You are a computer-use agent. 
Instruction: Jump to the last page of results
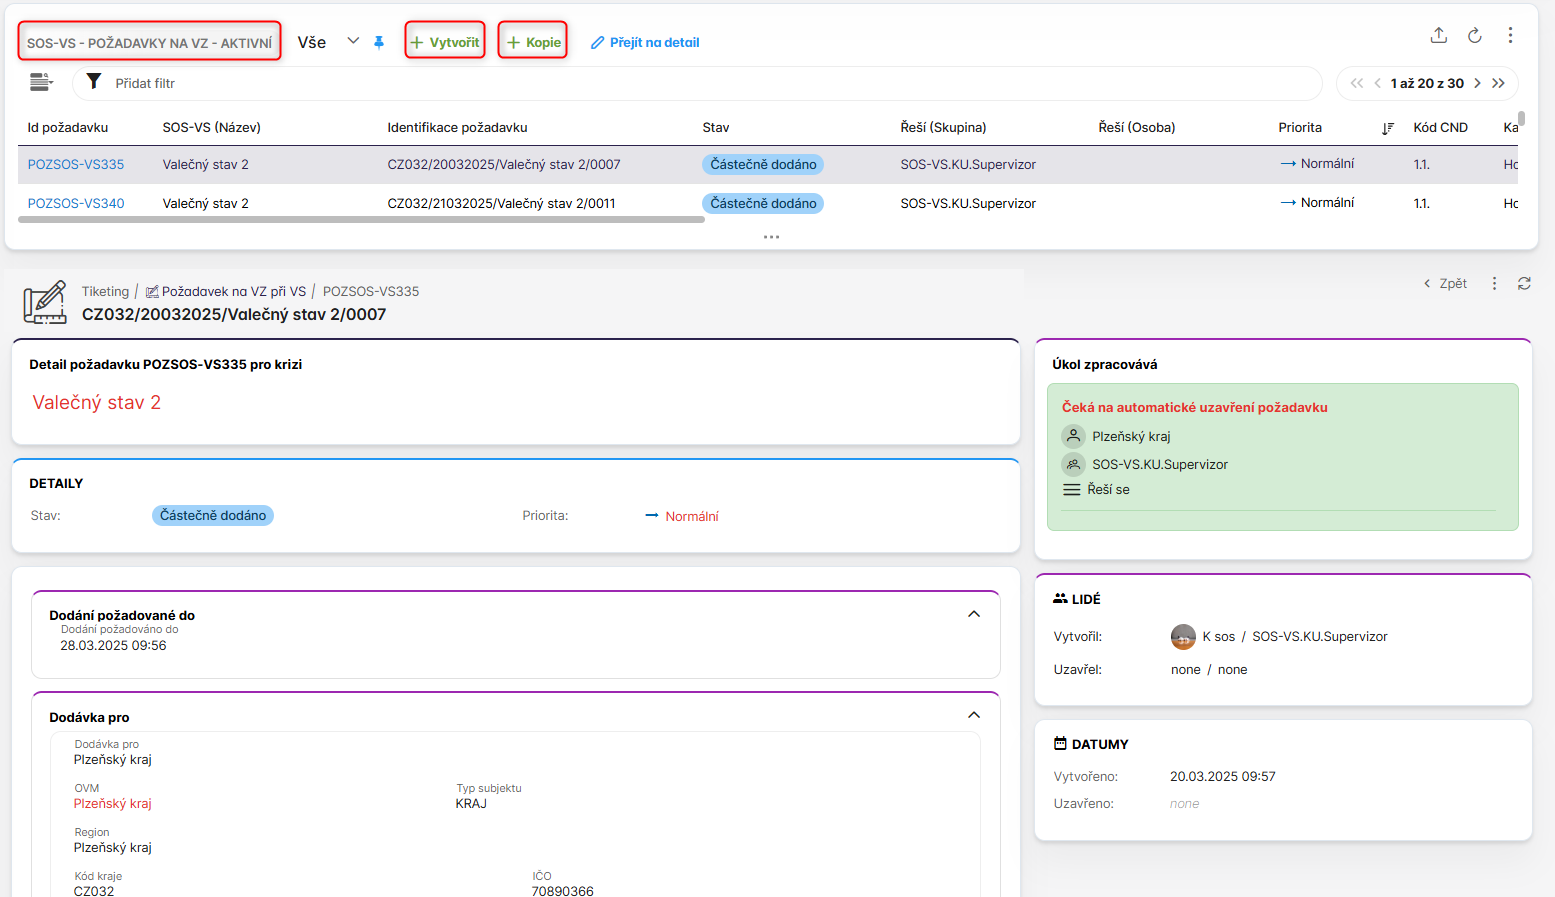click(x=1498, y=83)
